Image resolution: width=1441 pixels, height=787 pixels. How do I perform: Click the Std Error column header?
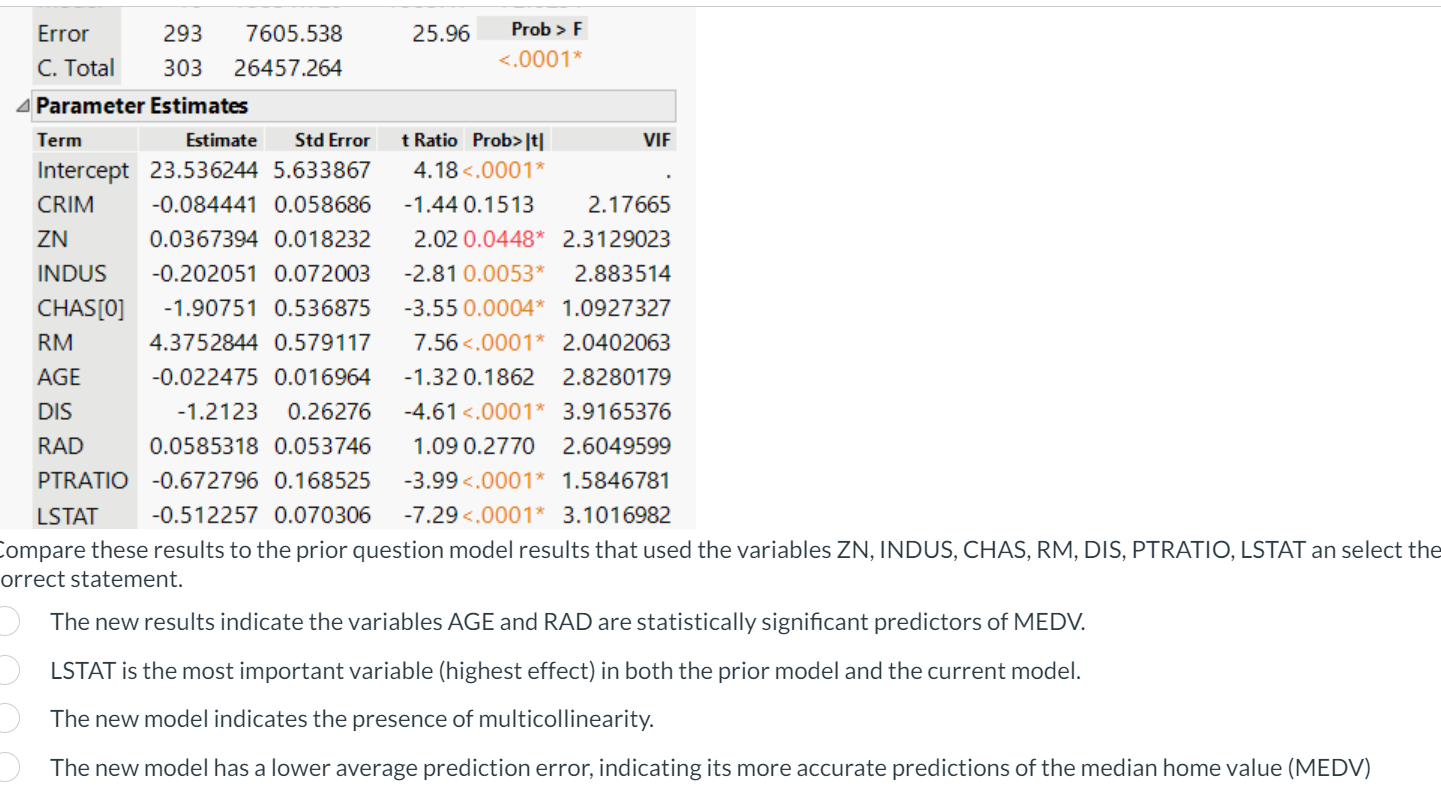tap(333, 140)
